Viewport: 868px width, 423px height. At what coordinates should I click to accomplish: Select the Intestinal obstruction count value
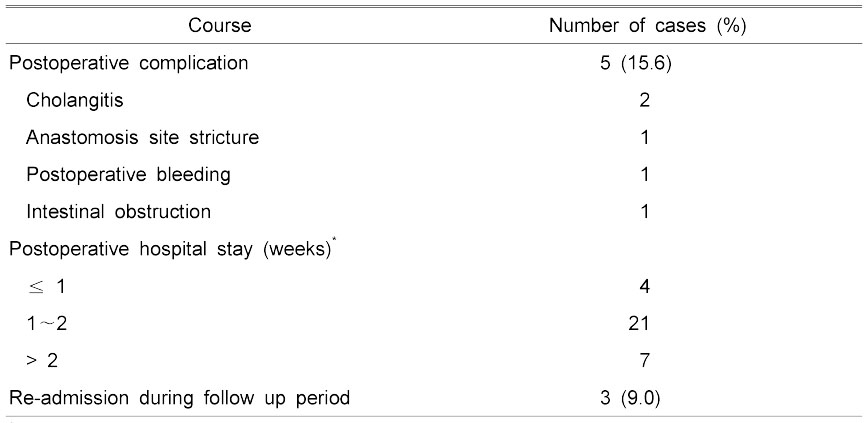pos(643,212)
